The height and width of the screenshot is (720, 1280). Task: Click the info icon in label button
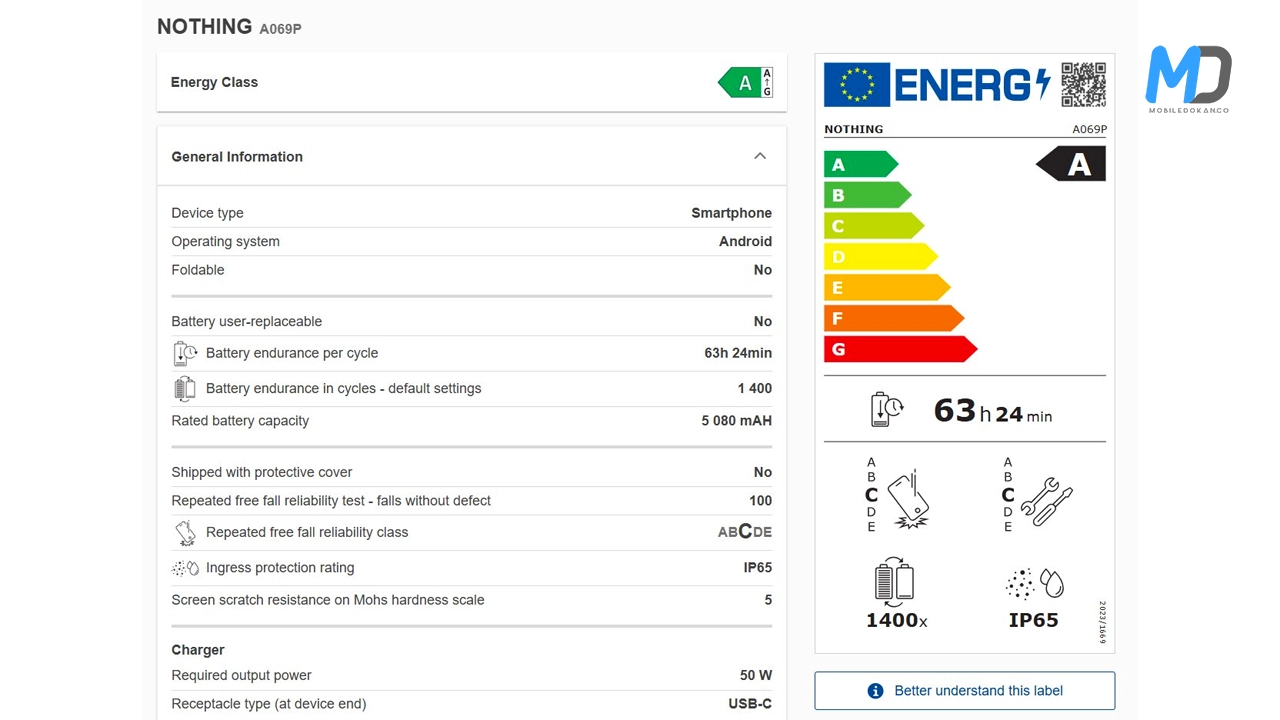875,691
